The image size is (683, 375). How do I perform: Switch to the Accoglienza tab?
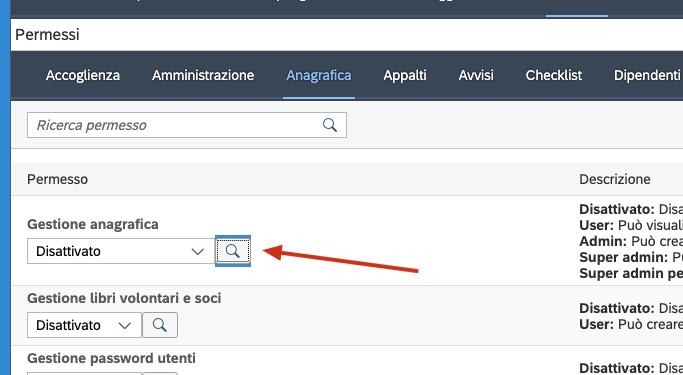pyautogui.click(x=83, y=75)
